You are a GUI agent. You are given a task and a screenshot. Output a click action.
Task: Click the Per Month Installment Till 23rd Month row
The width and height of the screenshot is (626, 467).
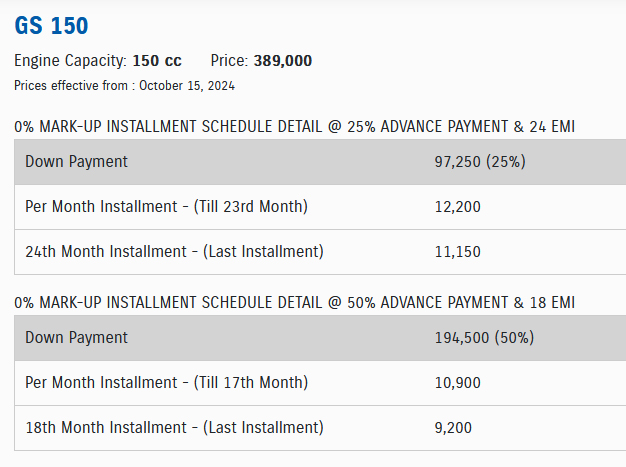click(x=320, y=207)
